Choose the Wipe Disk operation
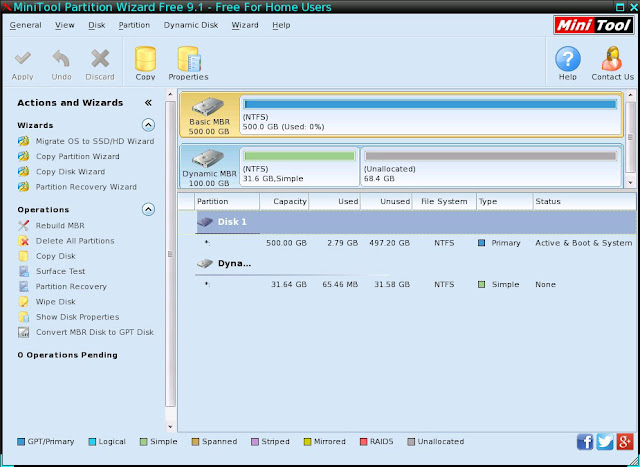 pyautogui.click(x=56, y=302)
